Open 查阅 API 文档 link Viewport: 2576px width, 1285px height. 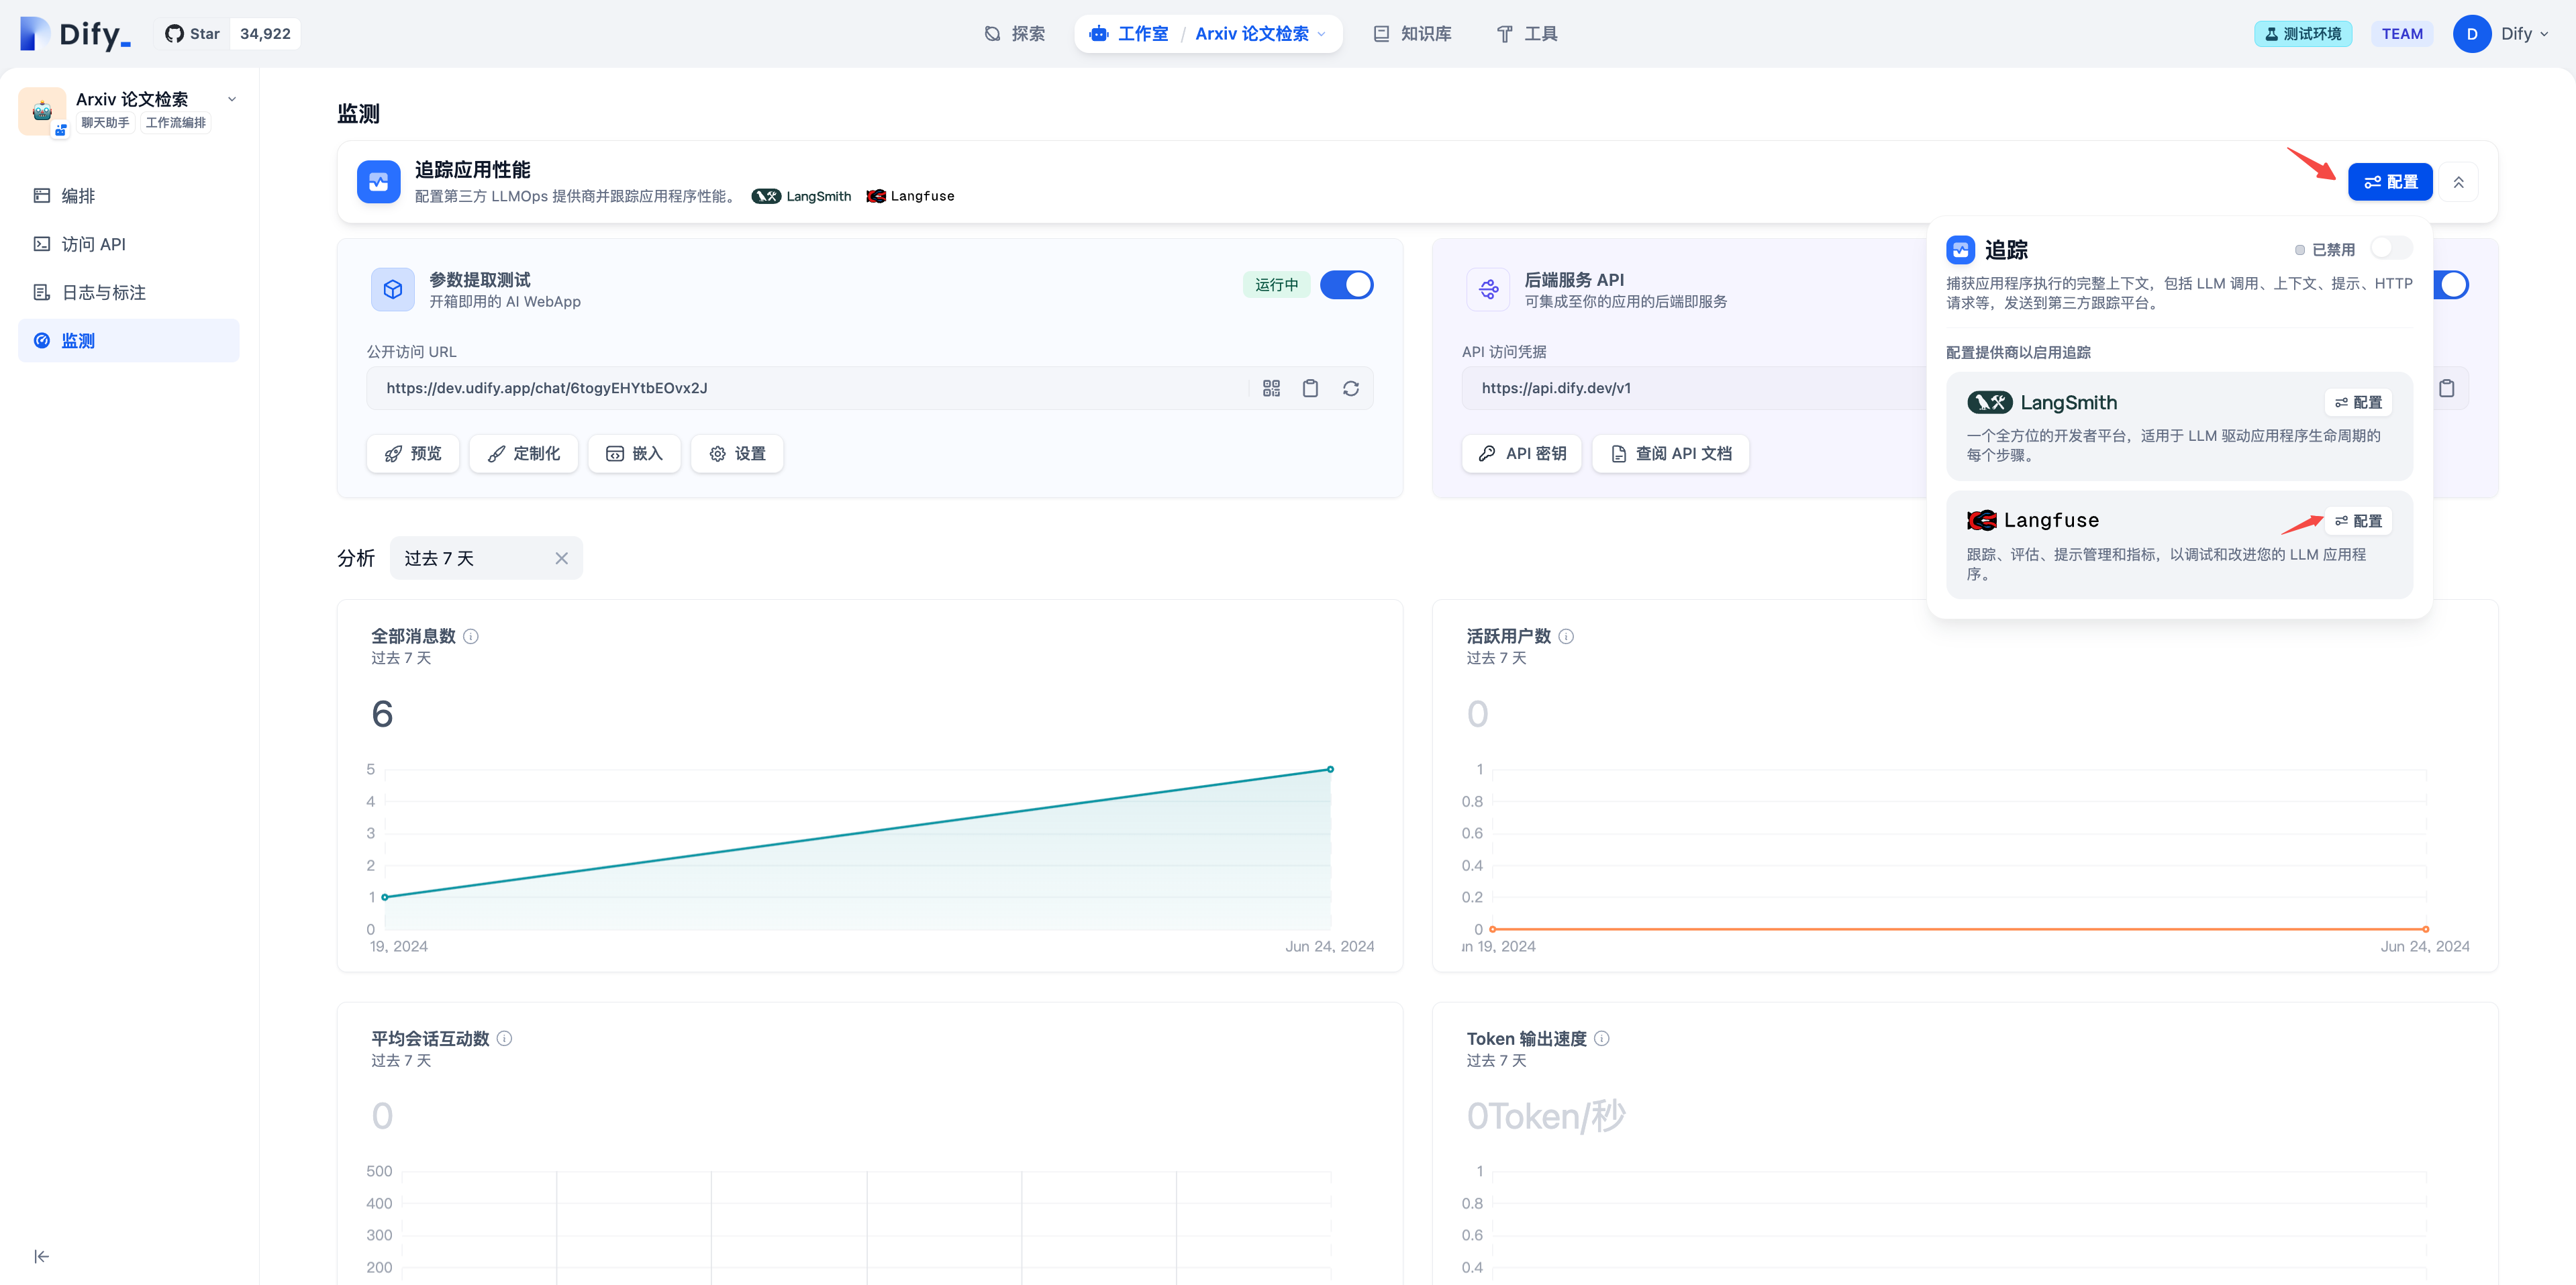(x=1671, y=454)
